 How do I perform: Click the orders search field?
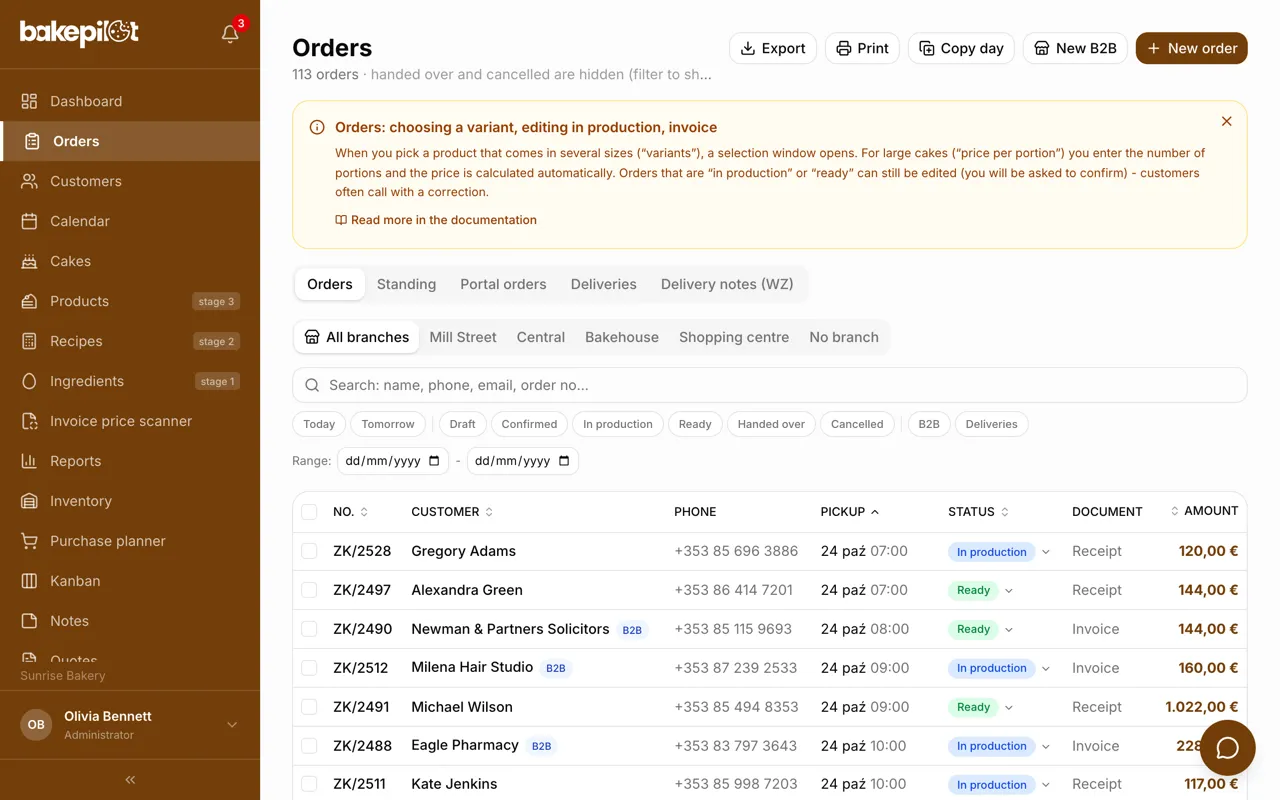[769, 385]
